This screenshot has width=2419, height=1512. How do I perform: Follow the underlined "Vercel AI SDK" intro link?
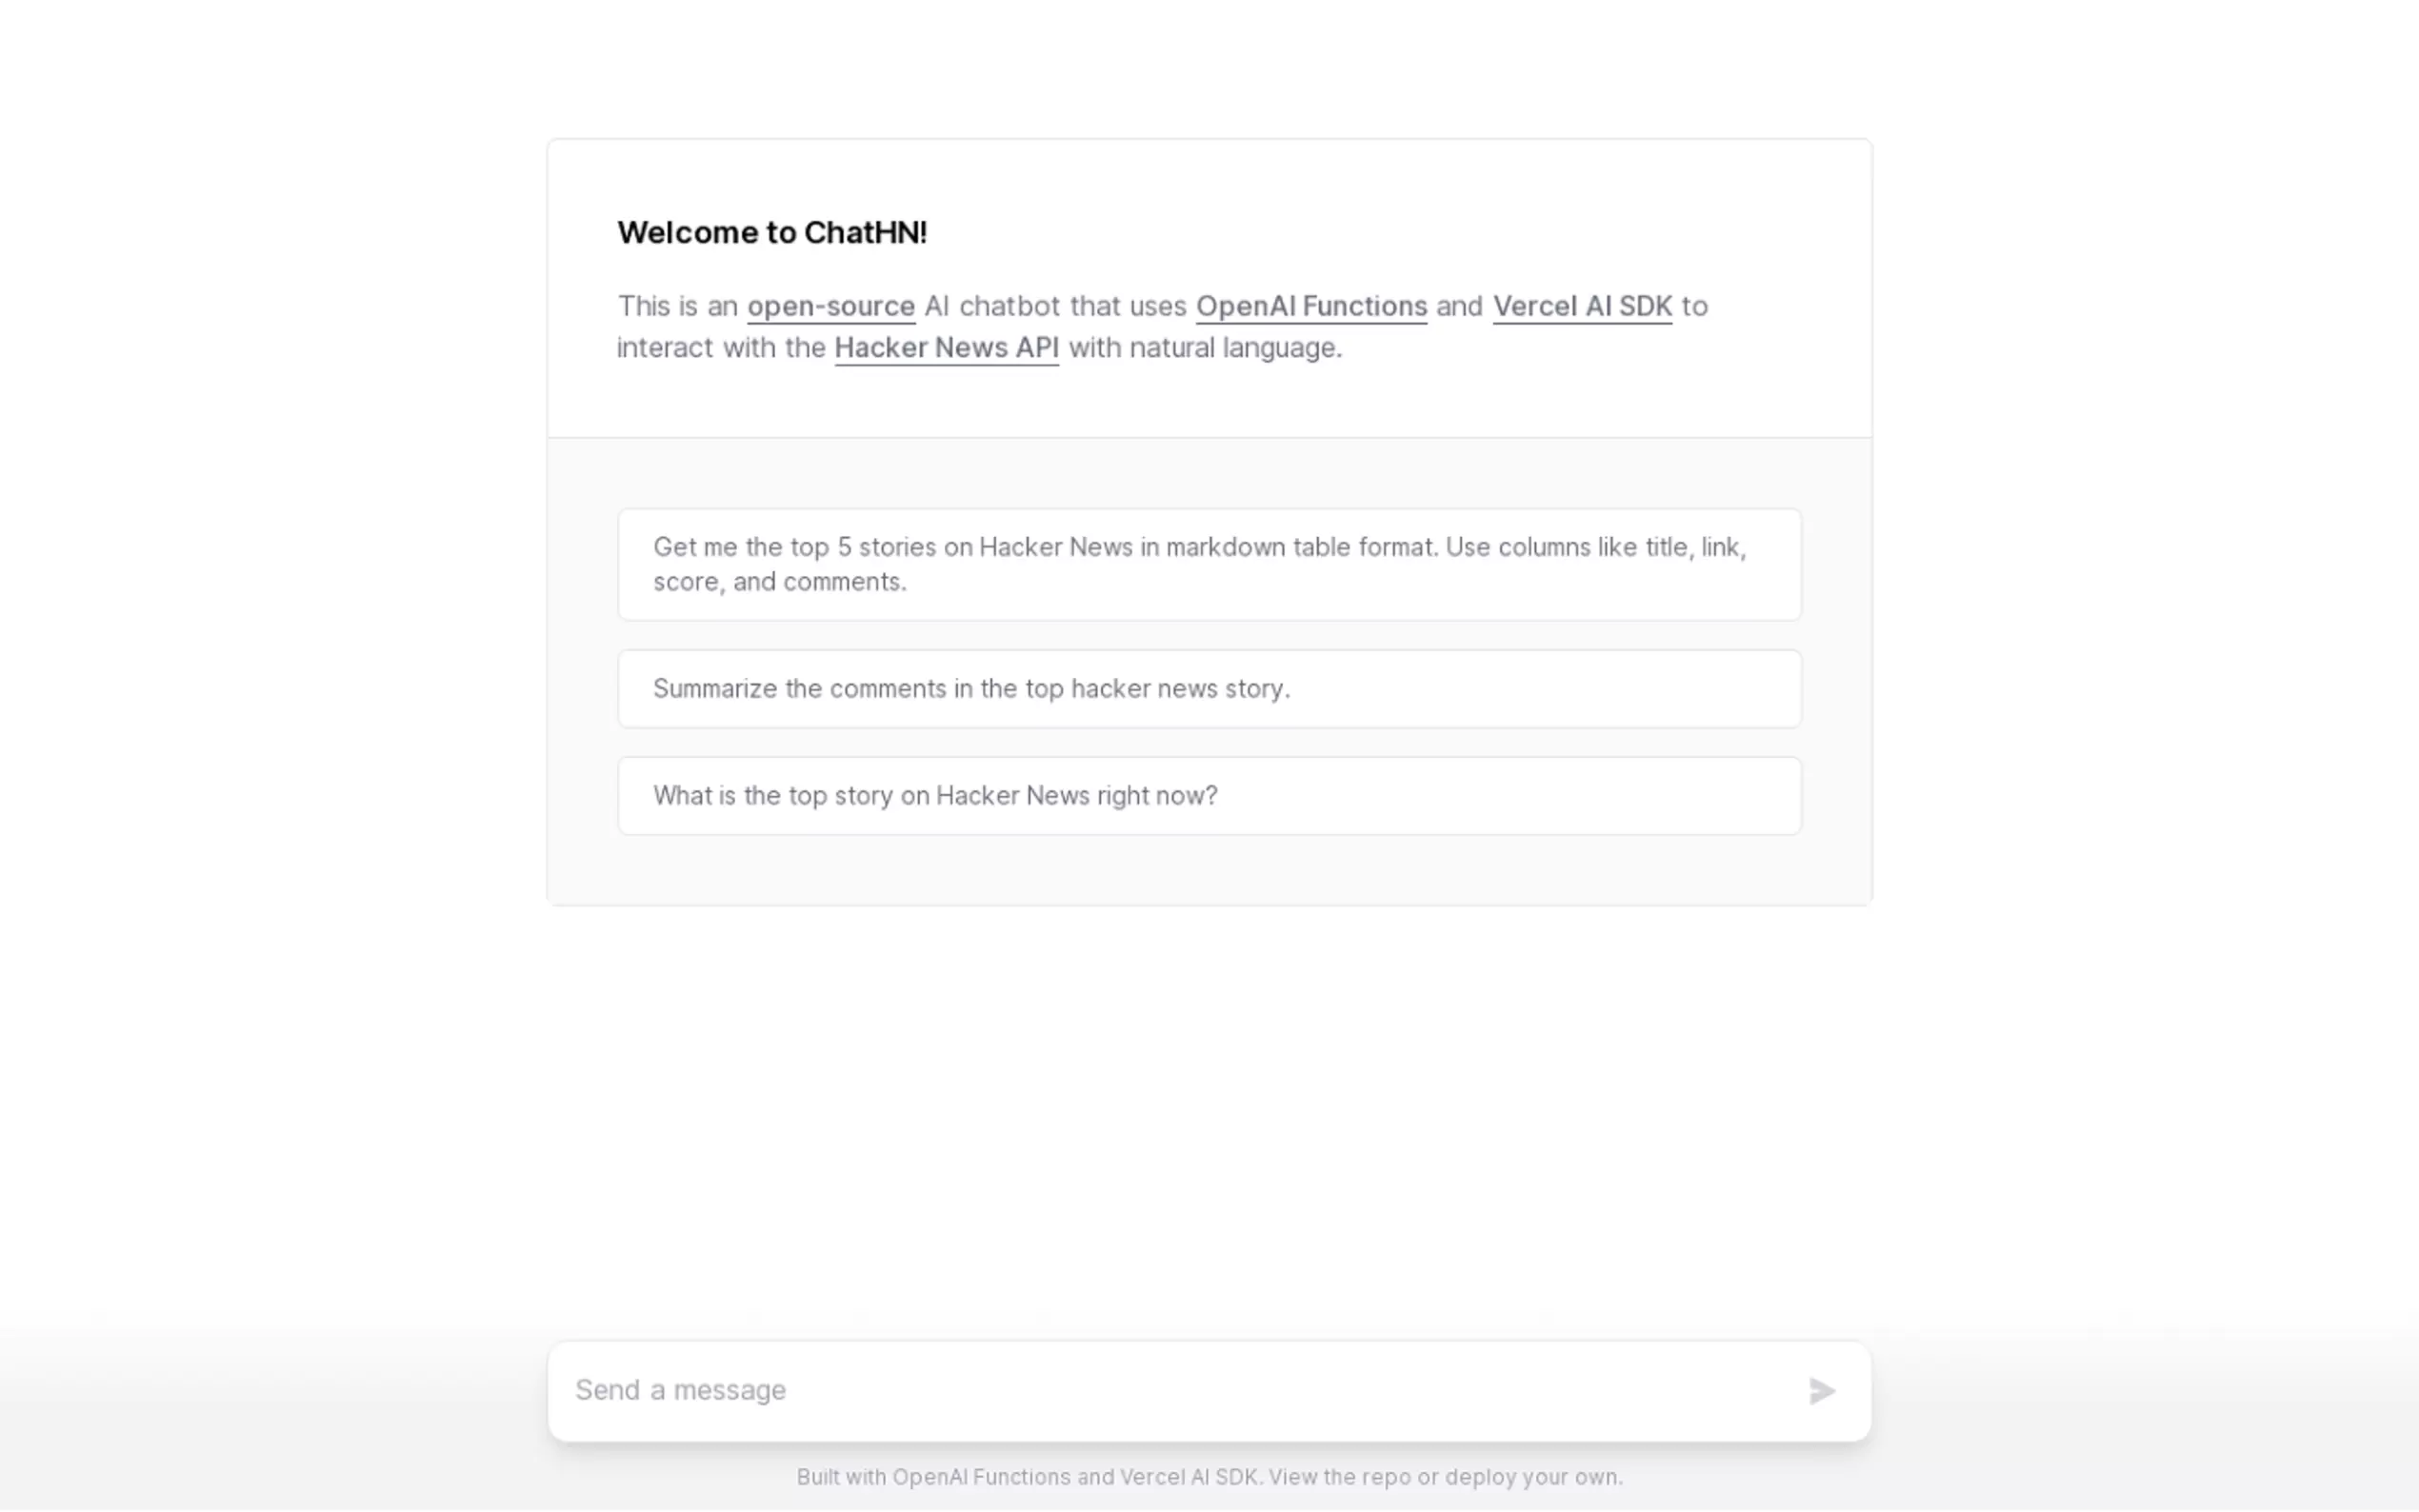click(x=1582, y=306)
